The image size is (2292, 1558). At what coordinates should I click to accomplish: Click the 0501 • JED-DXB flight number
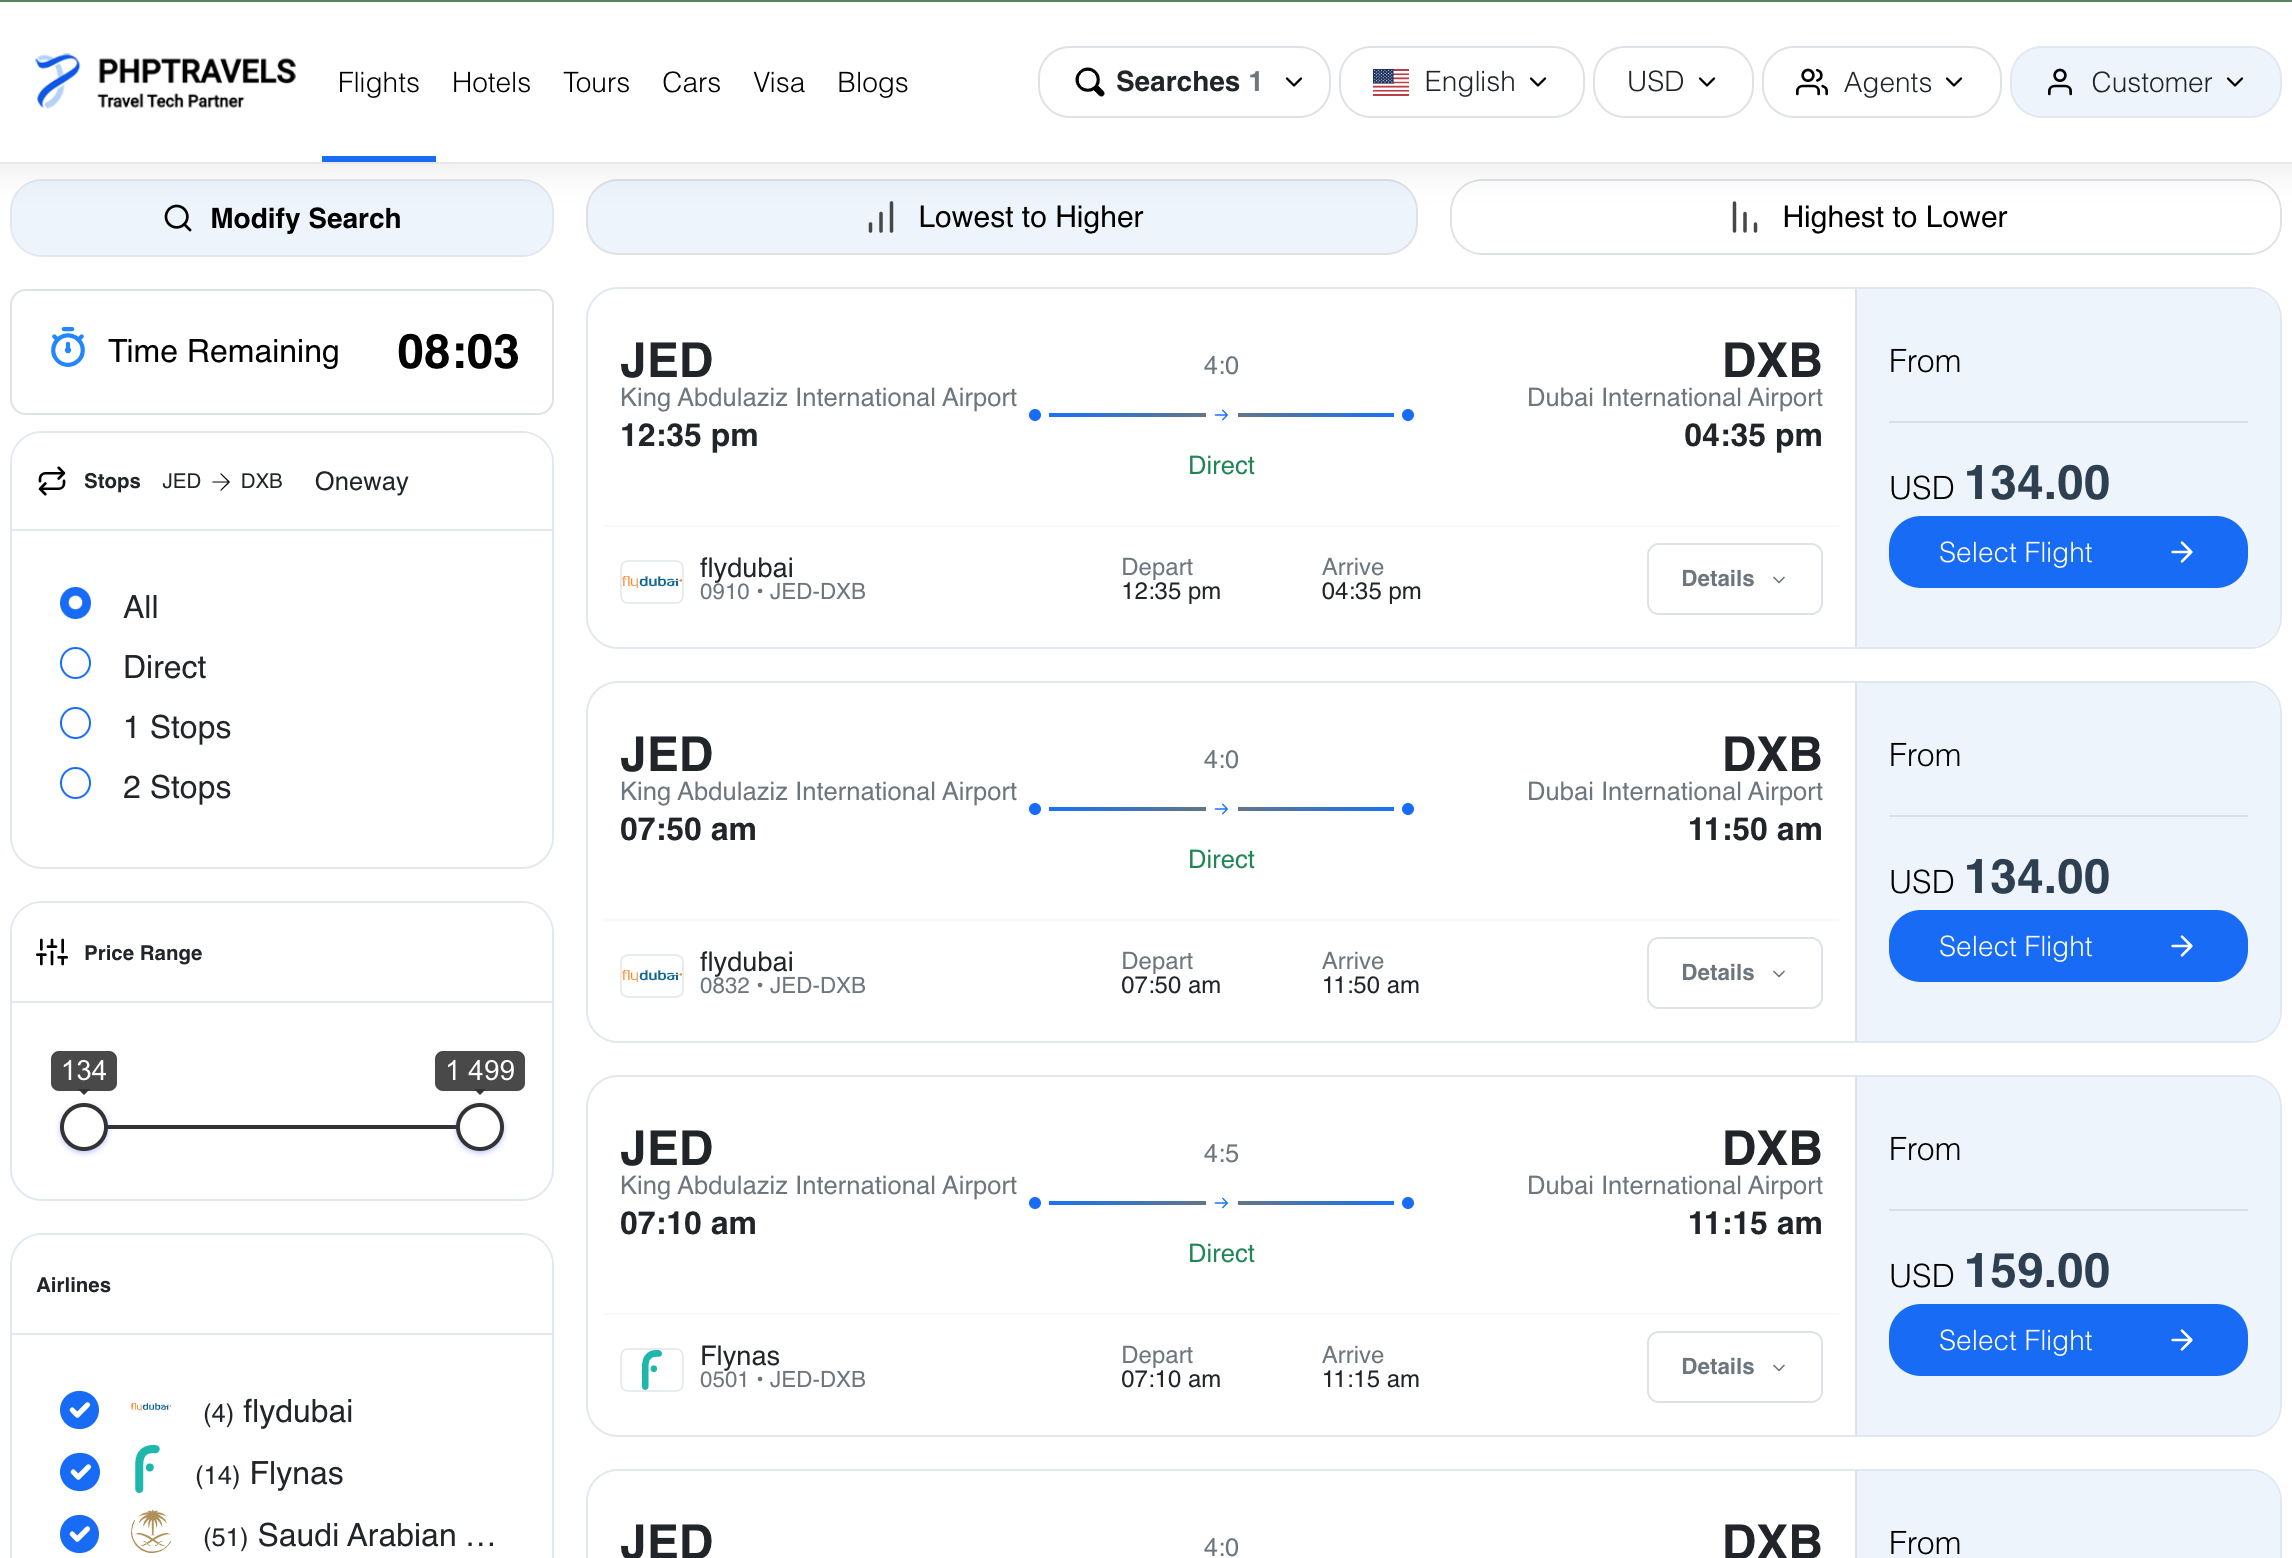coord(783,1379)
